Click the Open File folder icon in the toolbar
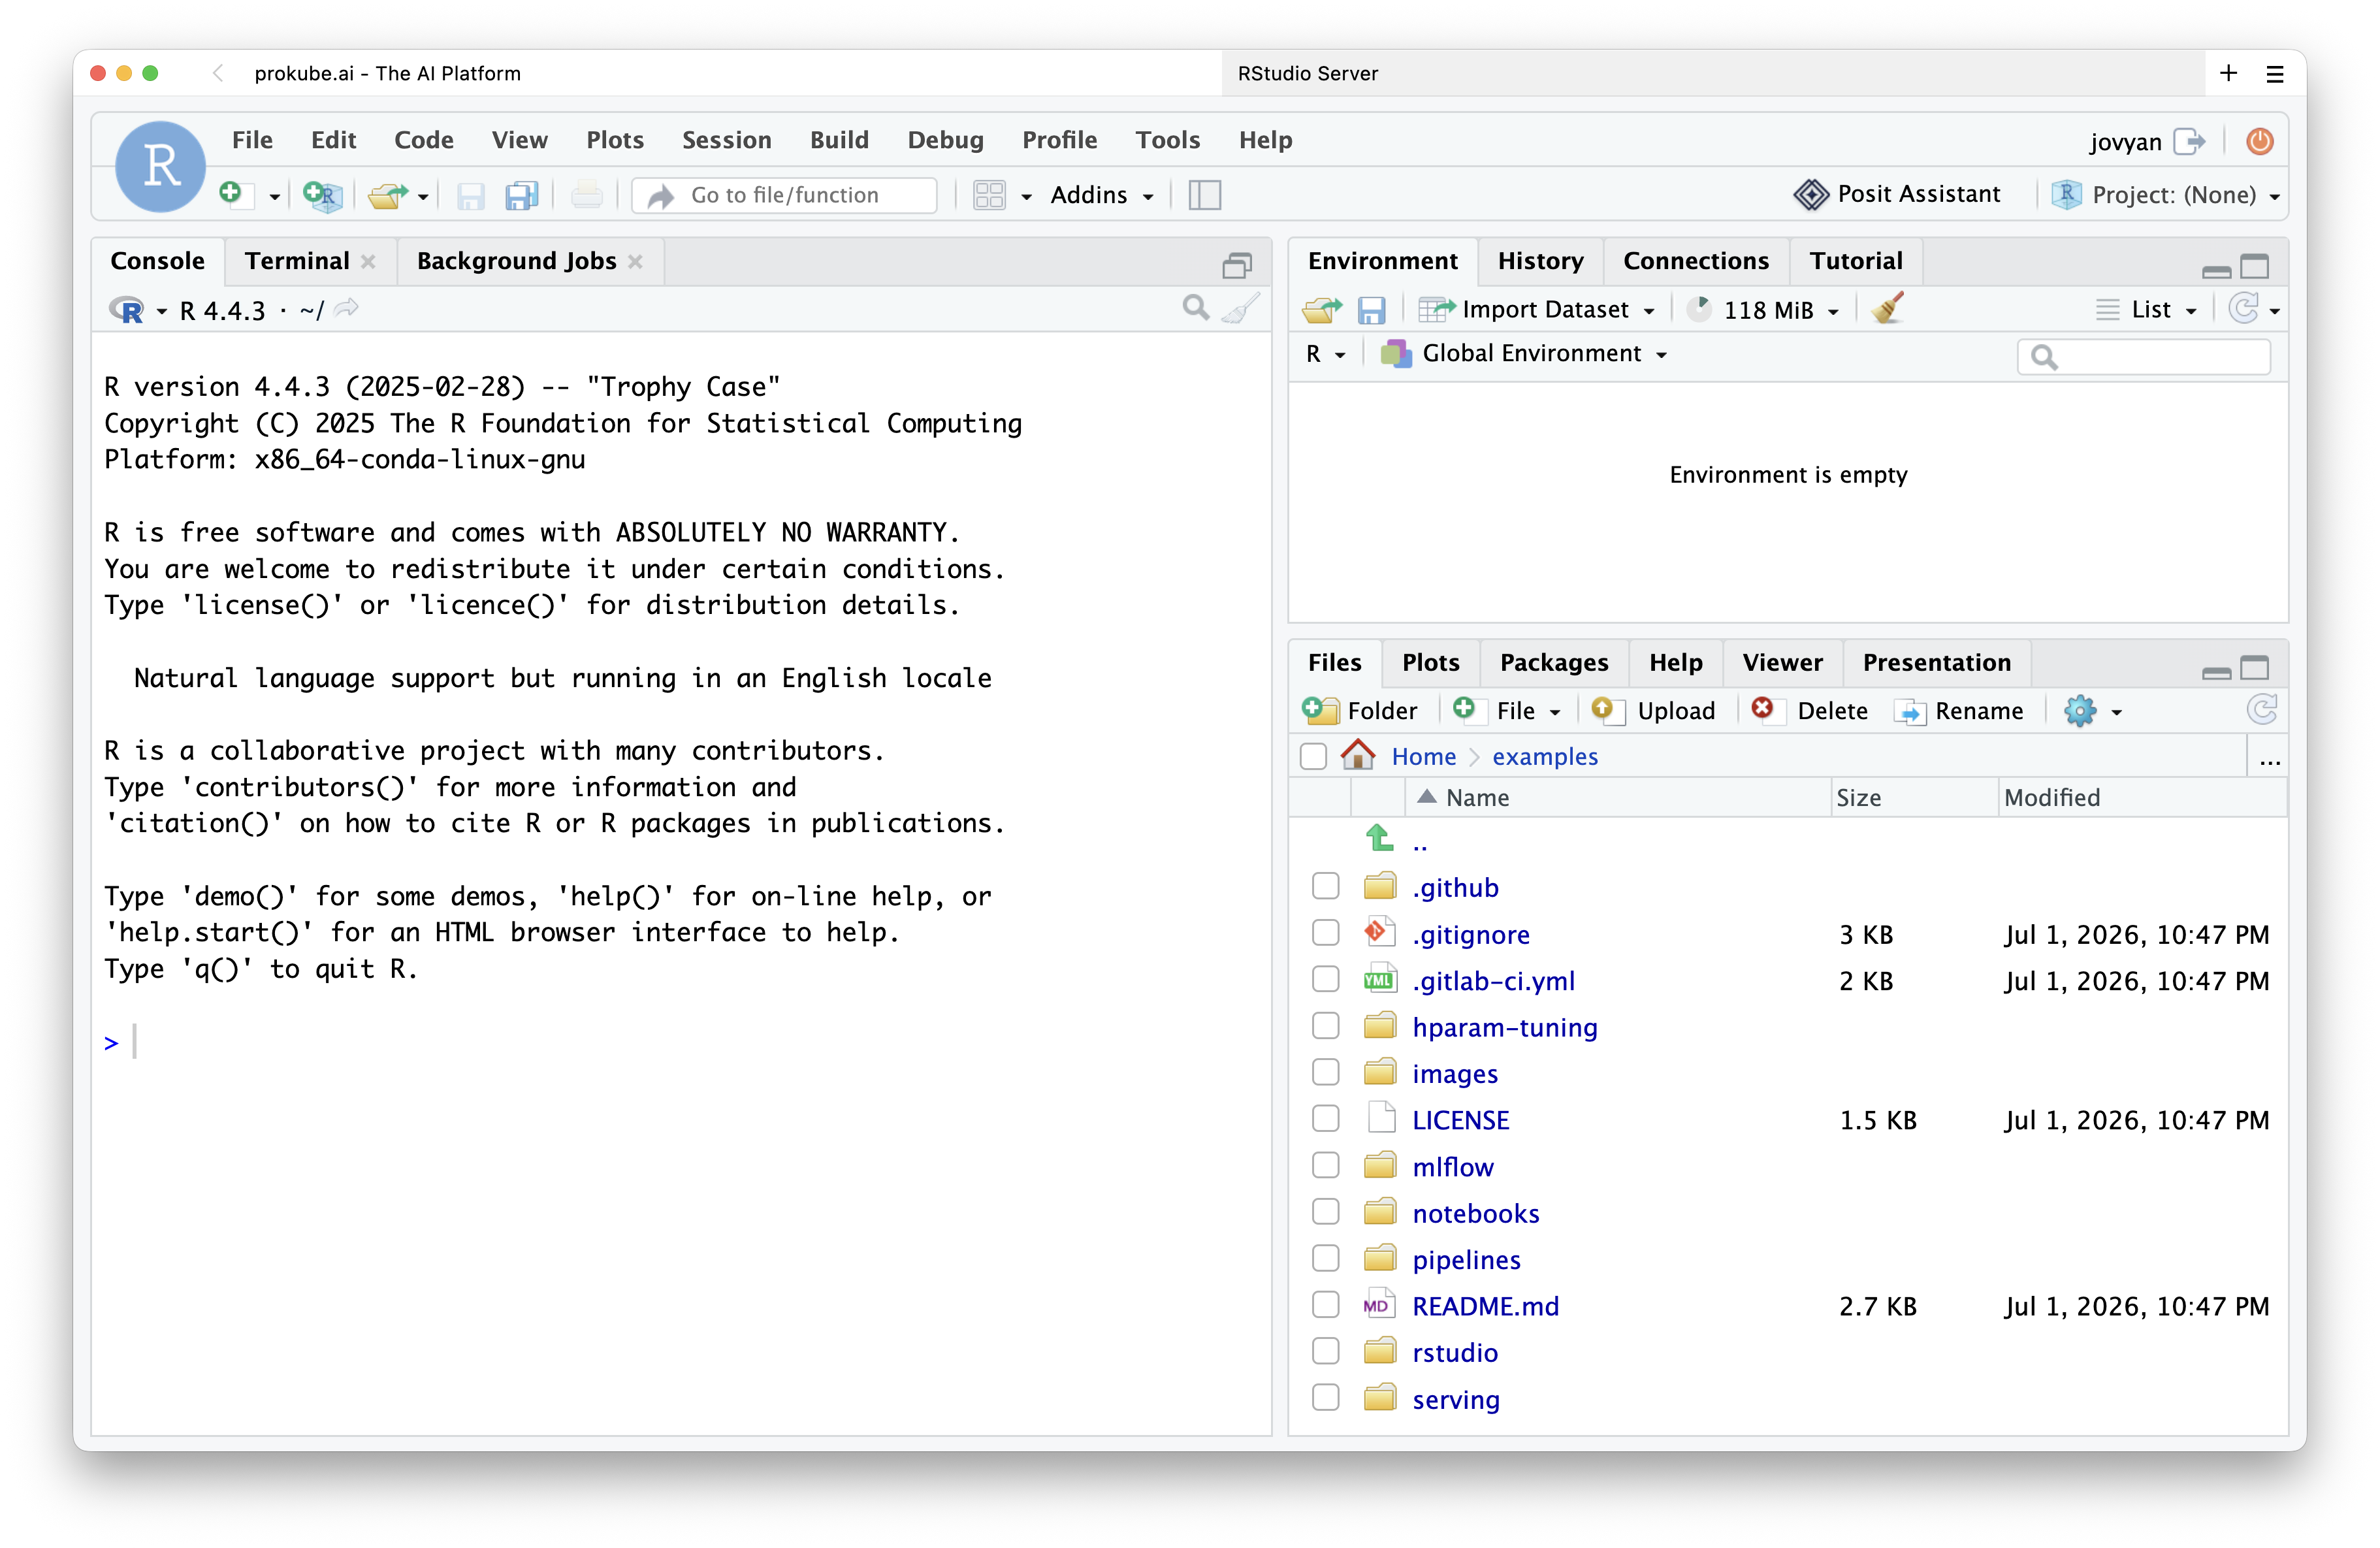 click(388, 195)
